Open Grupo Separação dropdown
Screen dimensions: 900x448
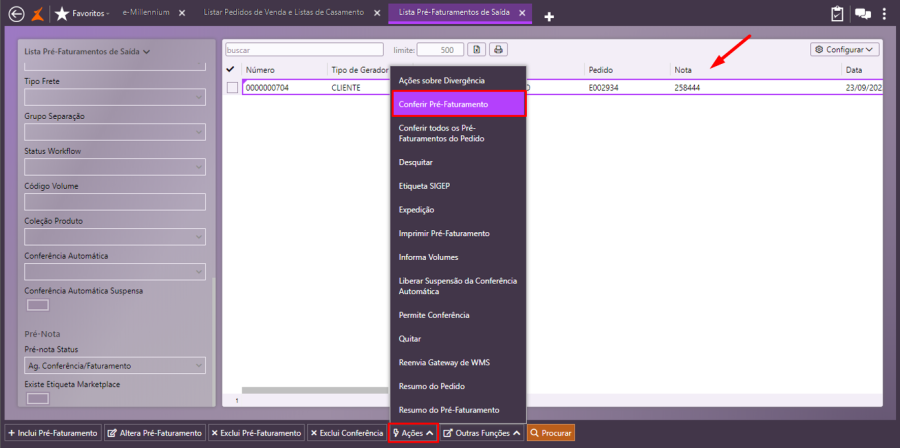[x=115, y=132]
